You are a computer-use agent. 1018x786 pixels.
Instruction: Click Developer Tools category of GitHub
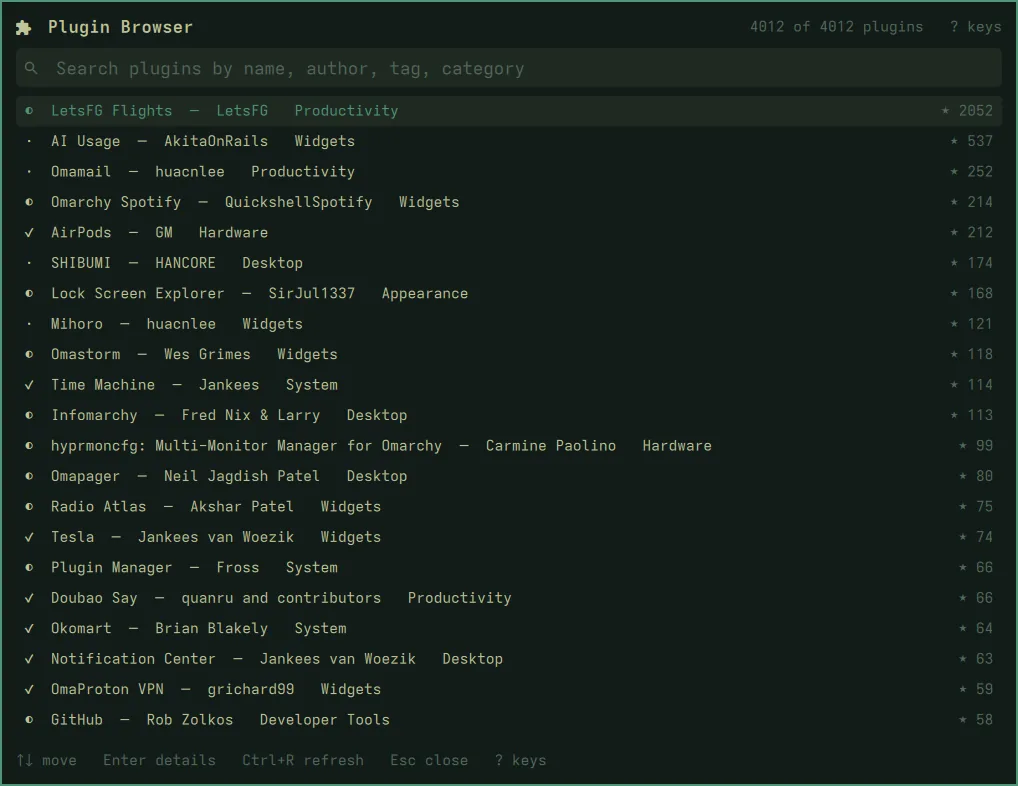click(325, 720)
